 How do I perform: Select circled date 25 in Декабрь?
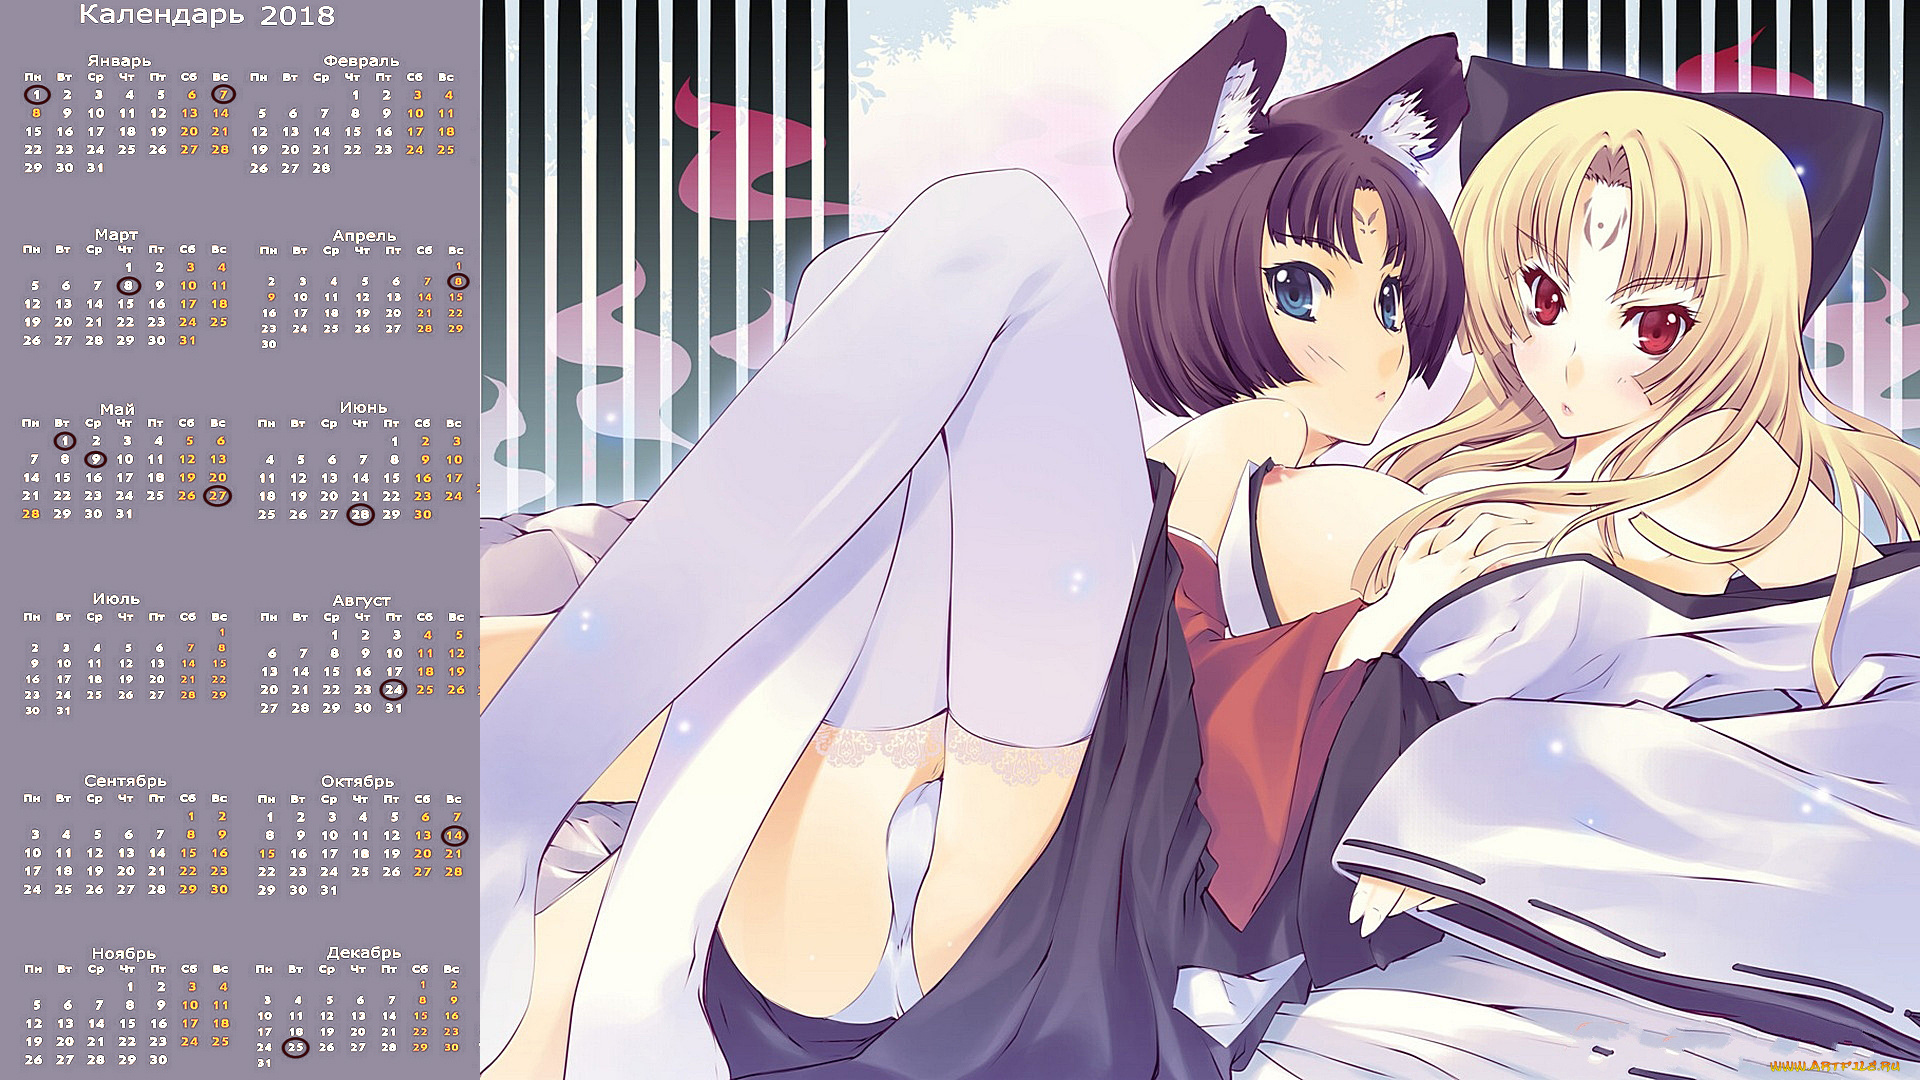pos(295,1048)
